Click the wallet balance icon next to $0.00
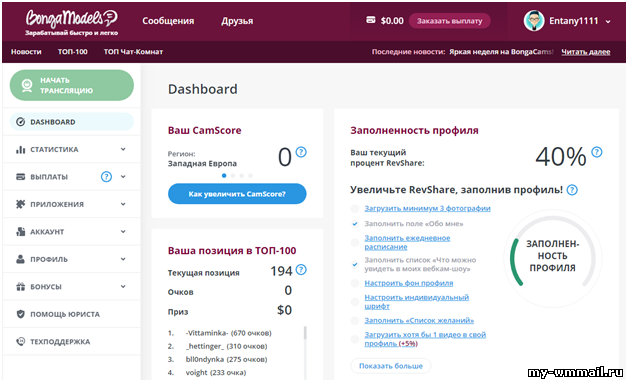This screenshot has height=382, width=628. pos(371,20)
